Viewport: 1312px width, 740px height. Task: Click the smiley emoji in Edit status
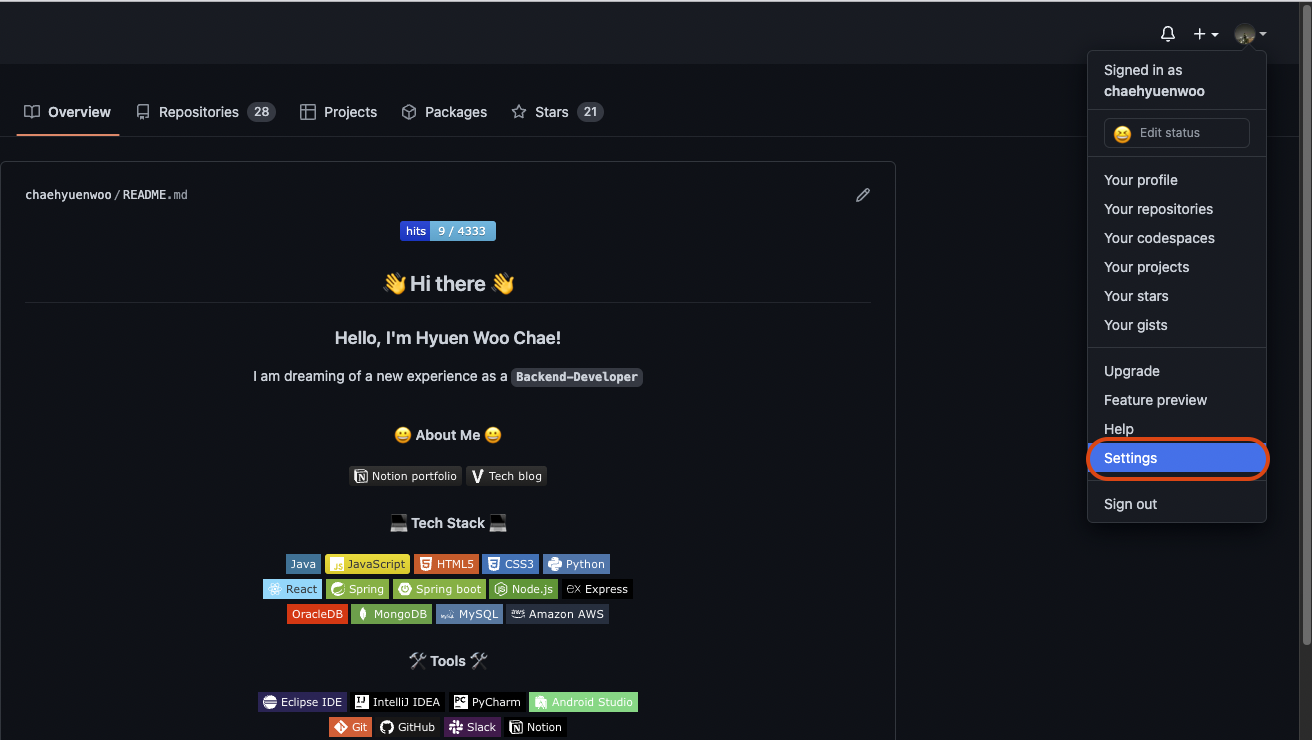tap(1121, 132)
